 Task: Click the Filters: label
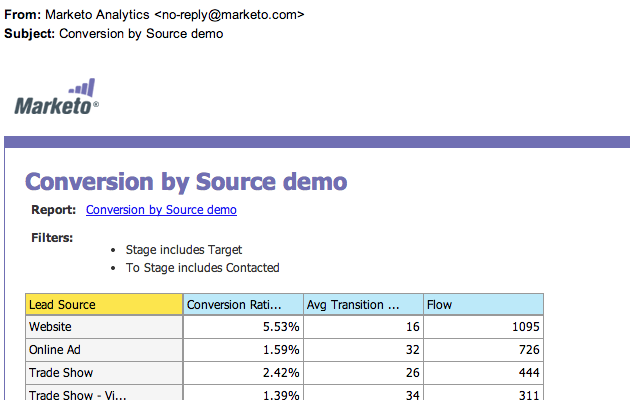click(52, 238)
